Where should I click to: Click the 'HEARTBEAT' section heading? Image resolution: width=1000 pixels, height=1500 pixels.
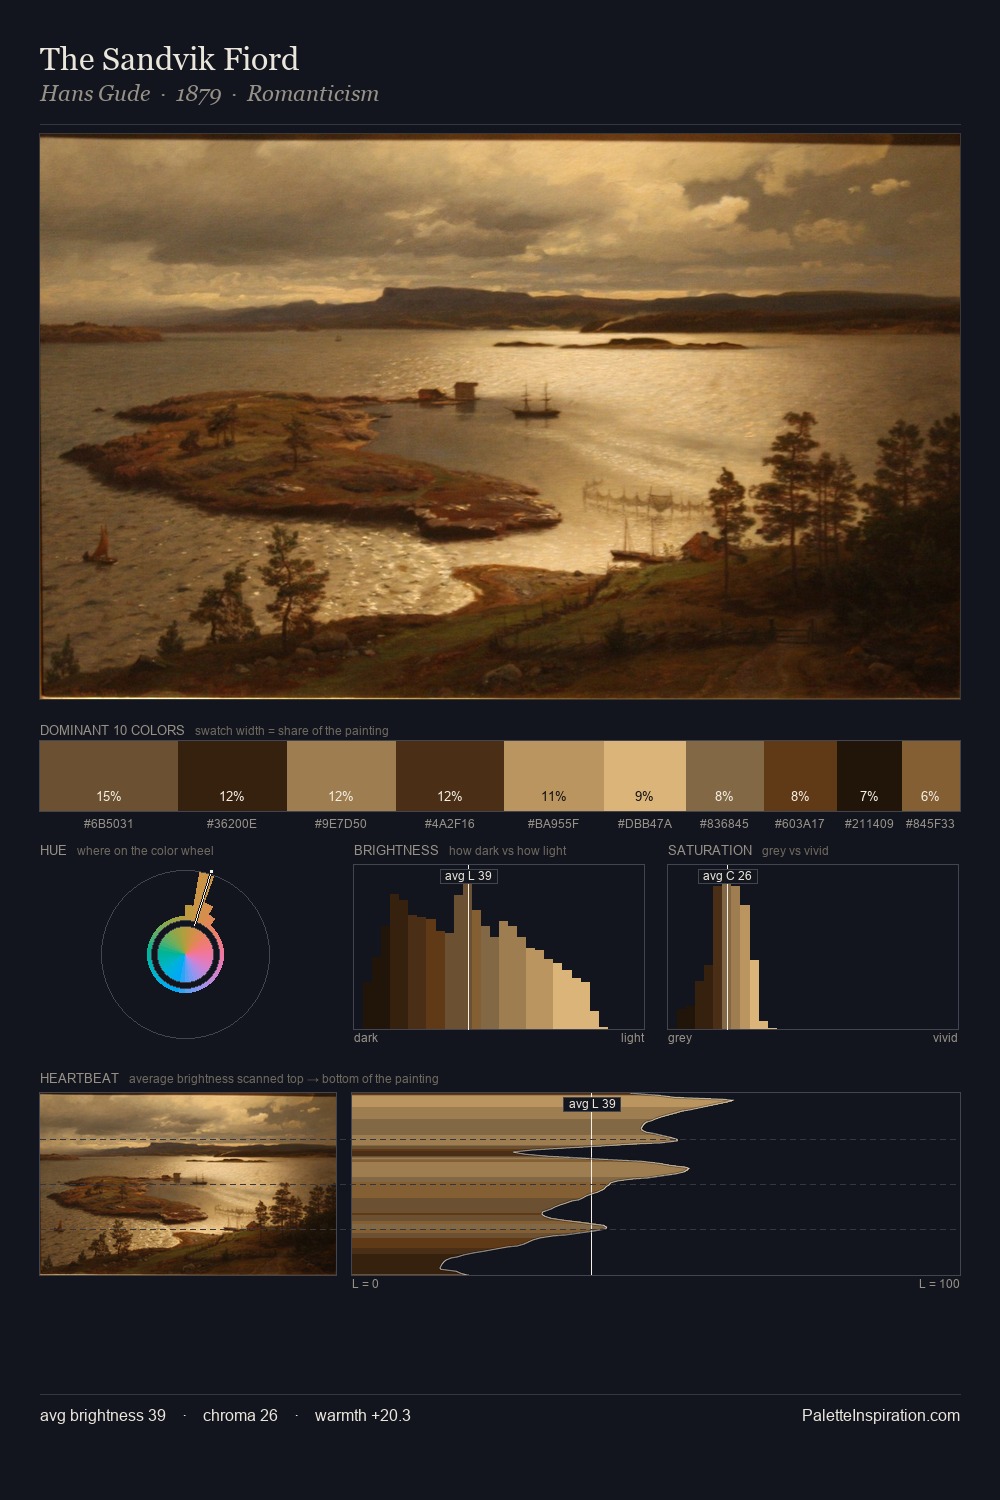79,1078
